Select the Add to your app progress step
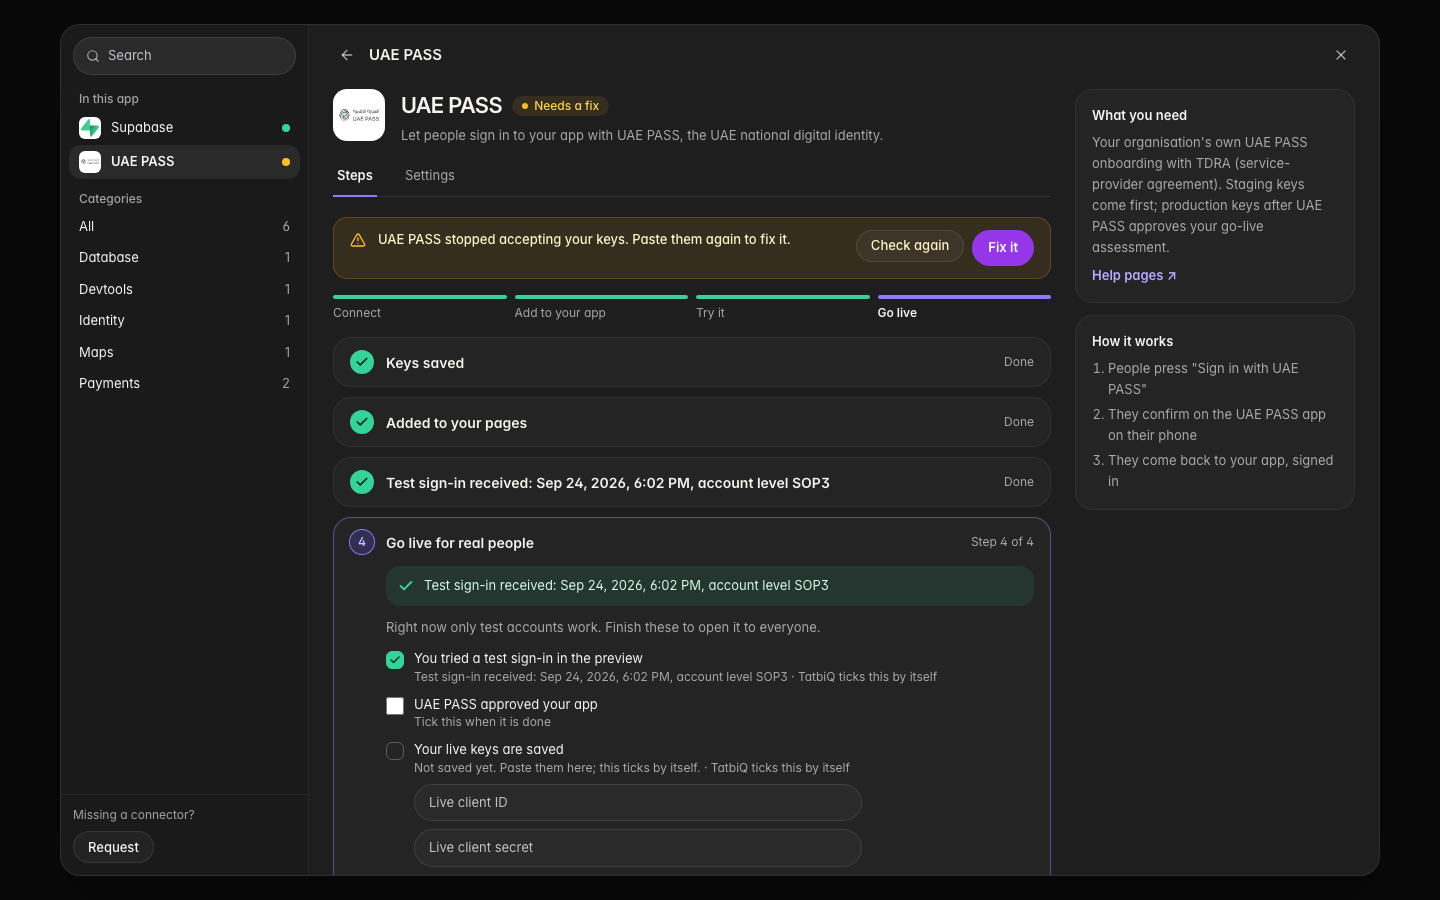 pos(601,307)
